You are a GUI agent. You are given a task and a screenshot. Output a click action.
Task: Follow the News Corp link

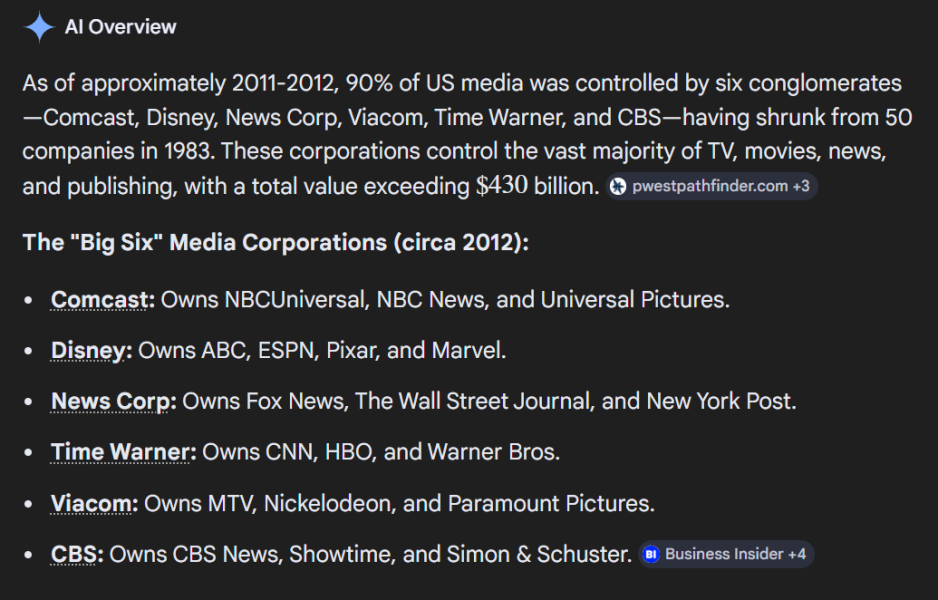click(x=110, y=401)
